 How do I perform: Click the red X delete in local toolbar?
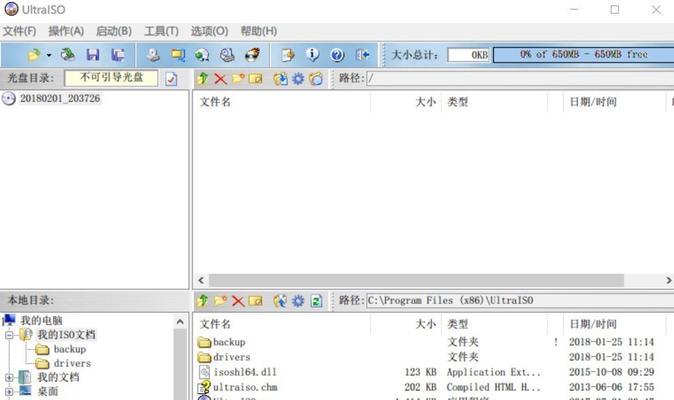[238, 301]
